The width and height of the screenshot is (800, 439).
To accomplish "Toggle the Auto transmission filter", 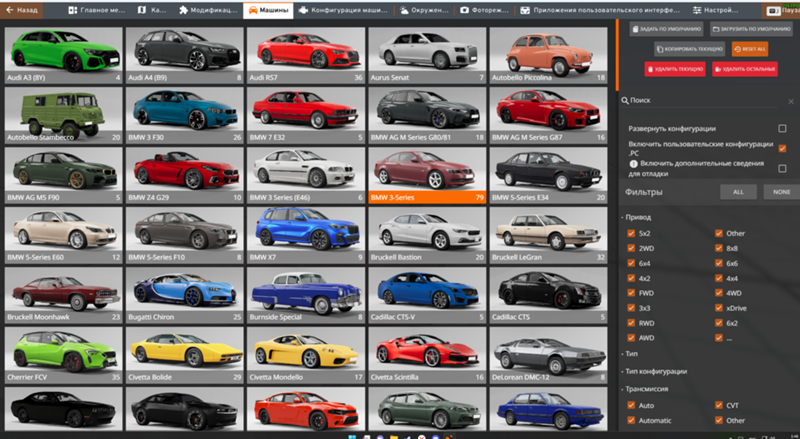I will (x=631, y=405).
